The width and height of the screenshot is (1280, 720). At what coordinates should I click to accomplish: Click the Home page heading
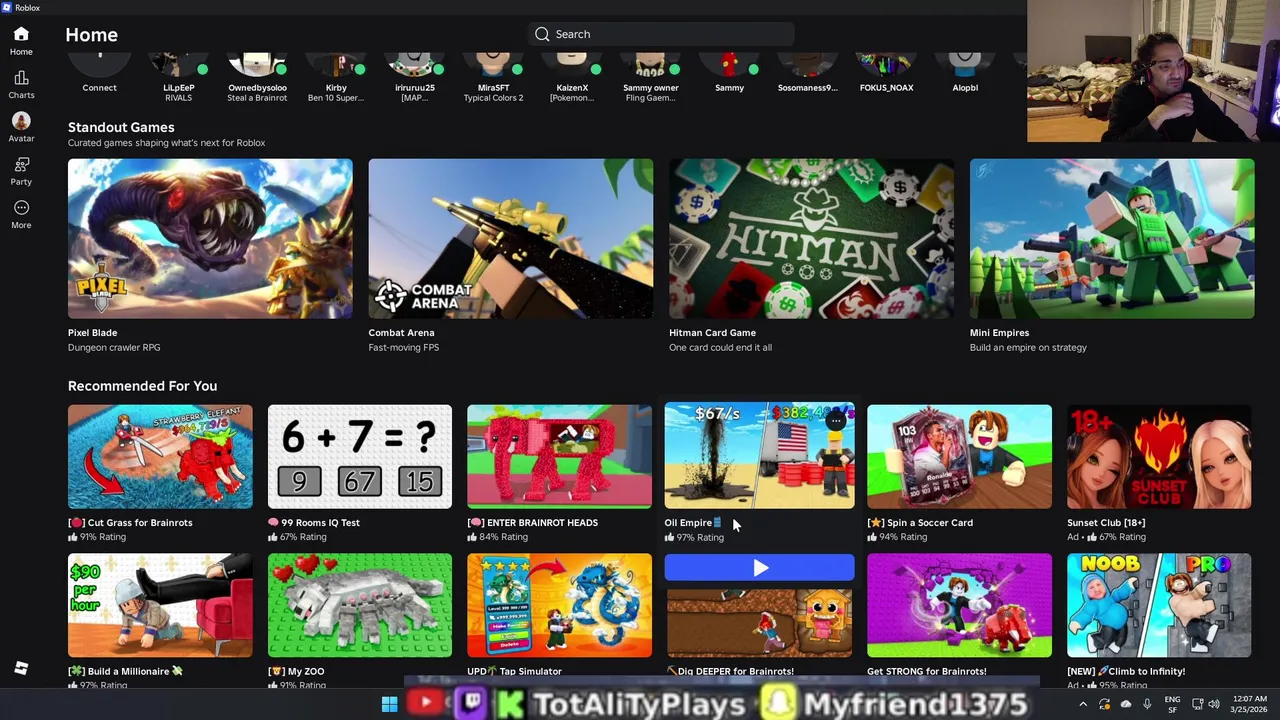(91, 35)
